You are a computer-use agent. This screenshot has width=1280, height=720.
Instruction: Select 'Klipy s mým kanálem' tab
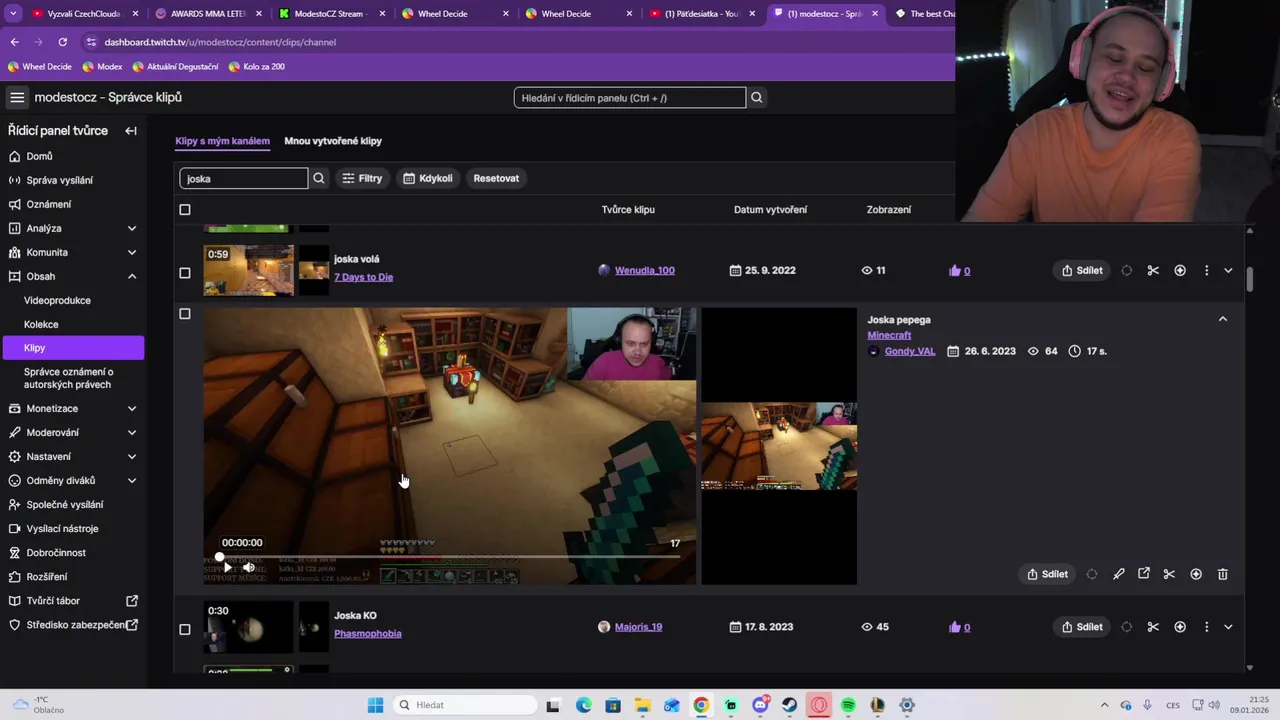222,141
